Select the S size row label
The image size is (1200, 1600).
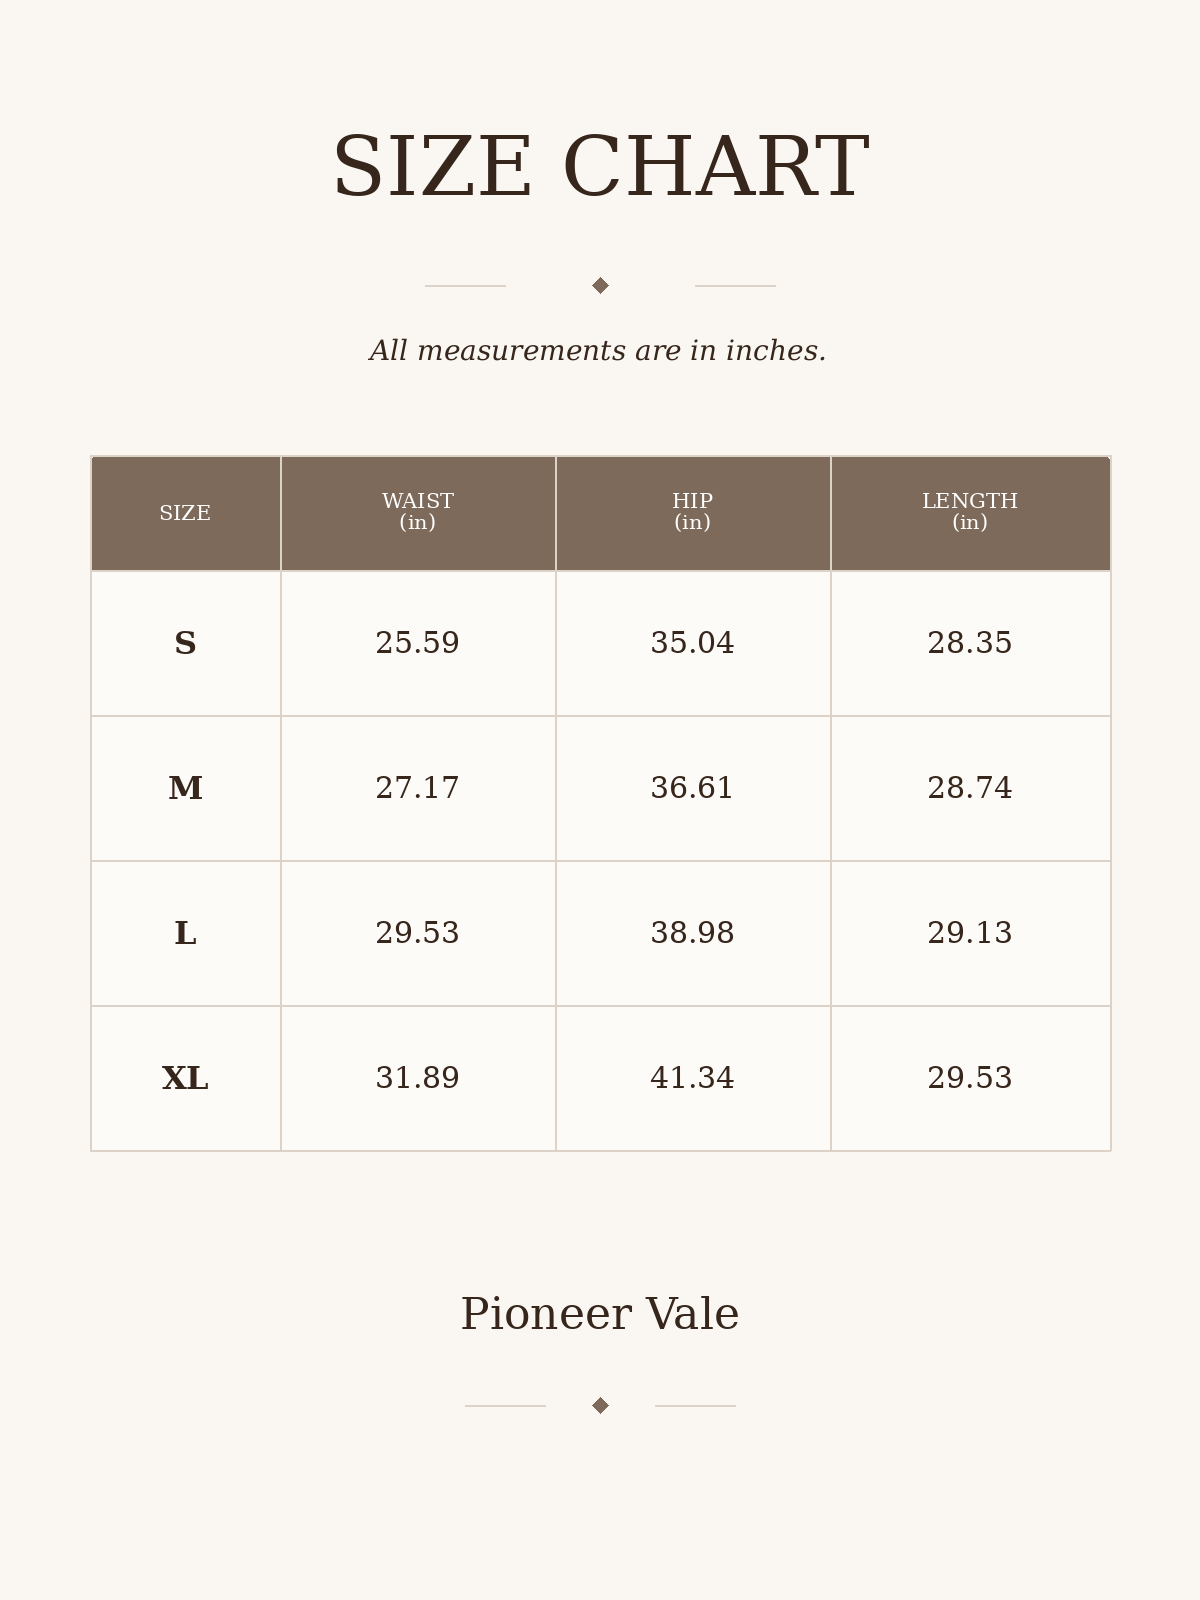[185, 644]
